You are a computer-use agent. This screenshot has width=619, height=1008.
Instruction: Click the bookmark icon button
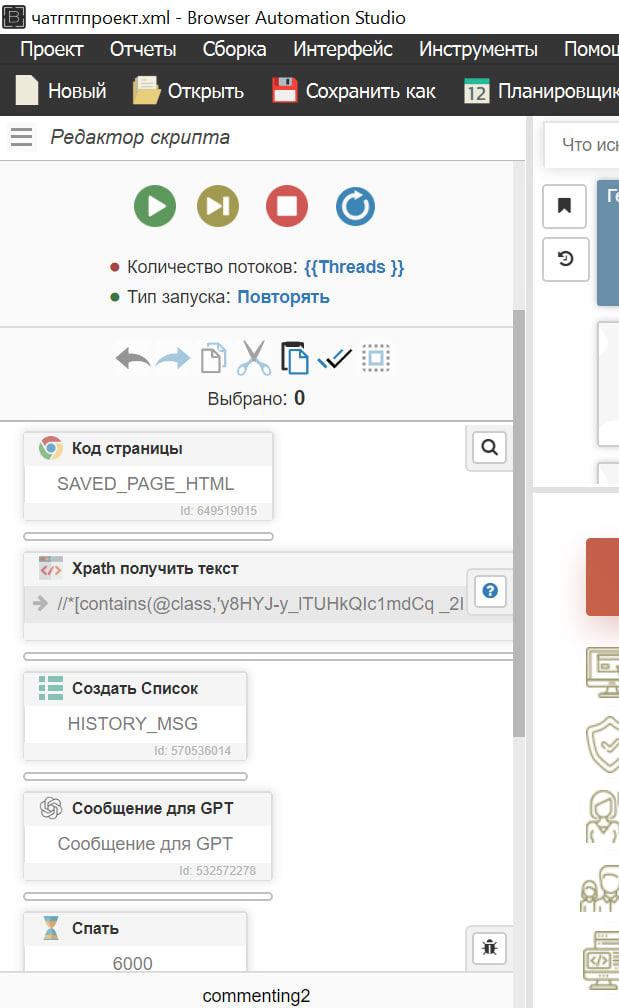[x=564, y=206]
